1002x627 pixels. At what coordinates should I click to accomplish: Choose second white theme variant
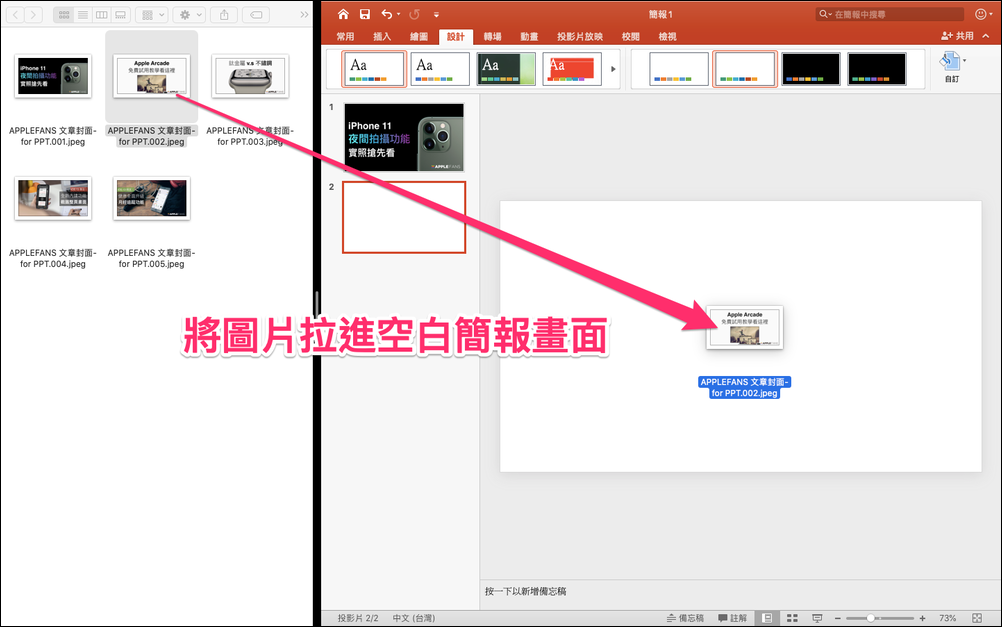[x=744, y=69]
